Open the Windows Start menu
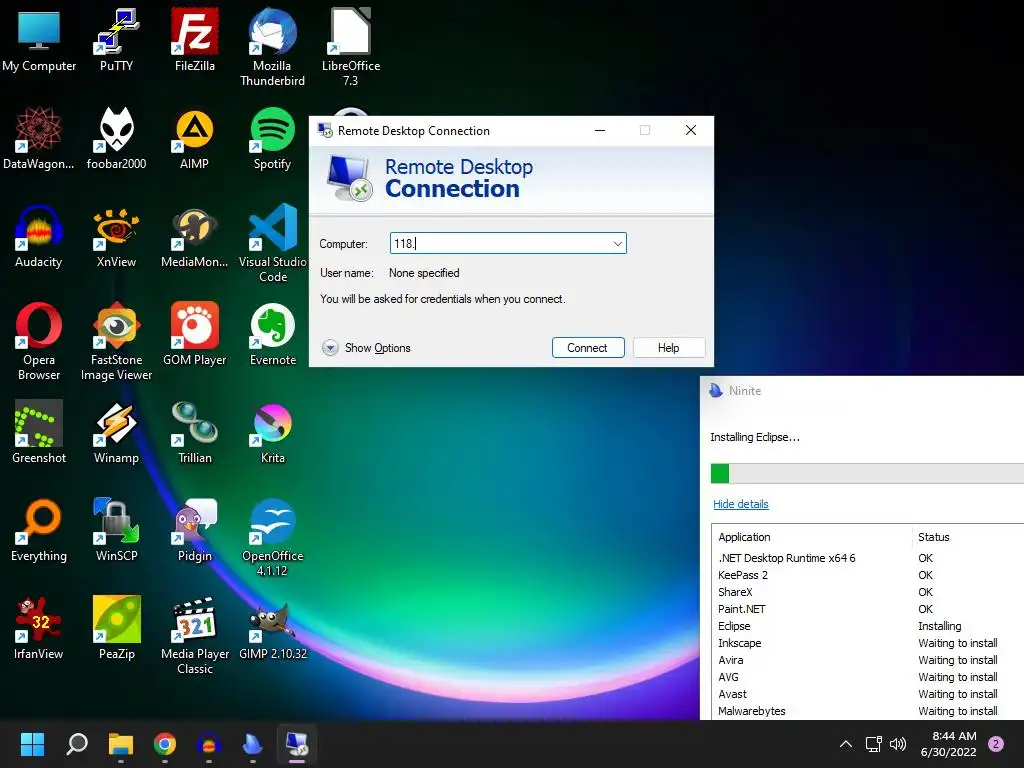Screen dimensions: 1024x768 (x=32, y=744)
